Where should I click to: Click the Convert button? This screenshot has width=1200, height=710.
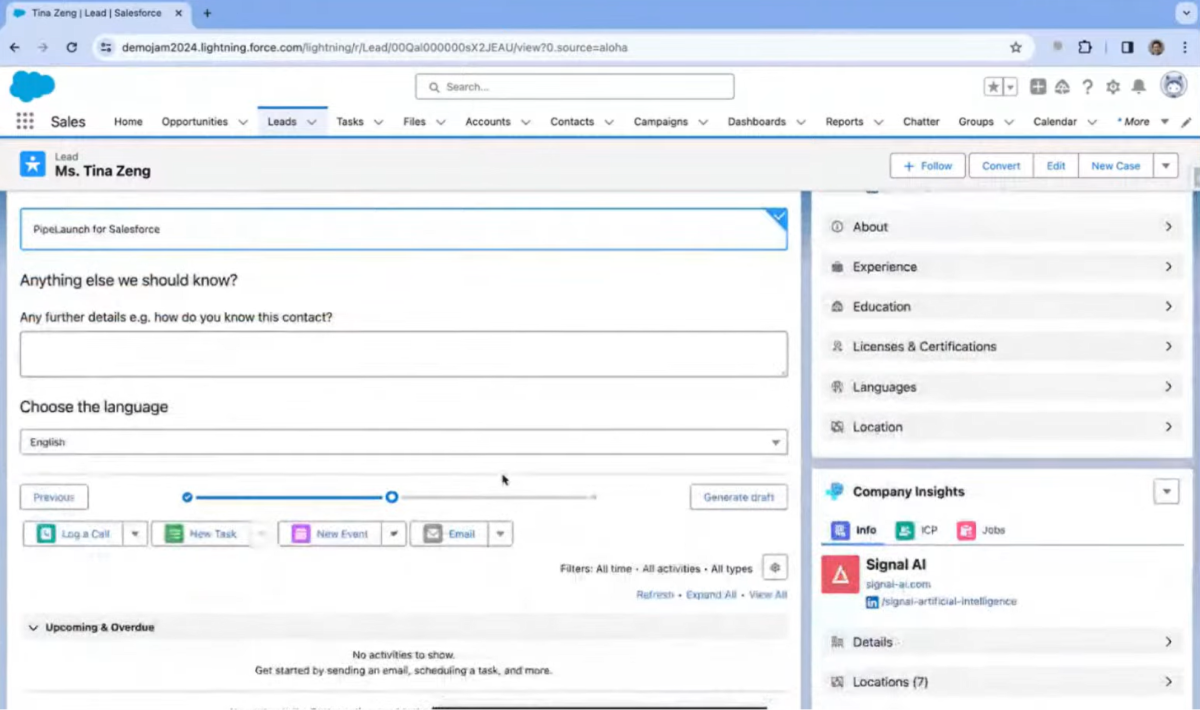click(1001, 166)
